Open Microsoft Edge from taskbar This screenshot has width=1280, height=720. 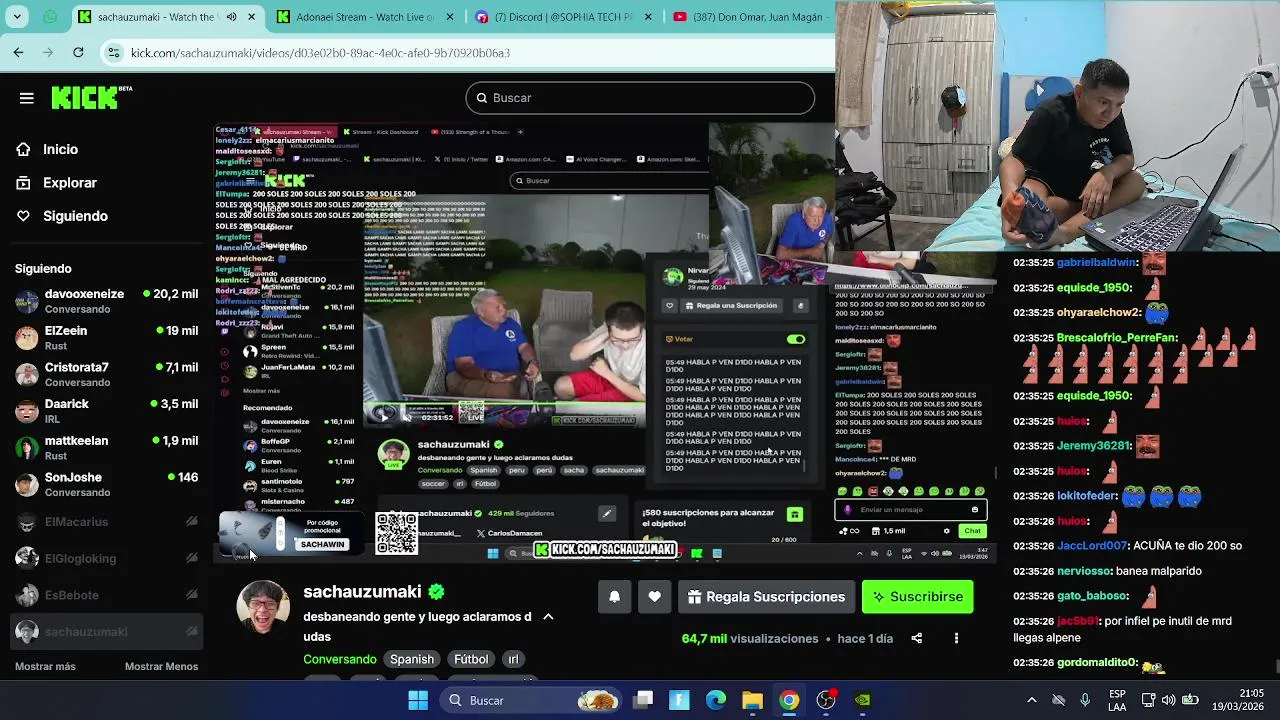(716, 700)
